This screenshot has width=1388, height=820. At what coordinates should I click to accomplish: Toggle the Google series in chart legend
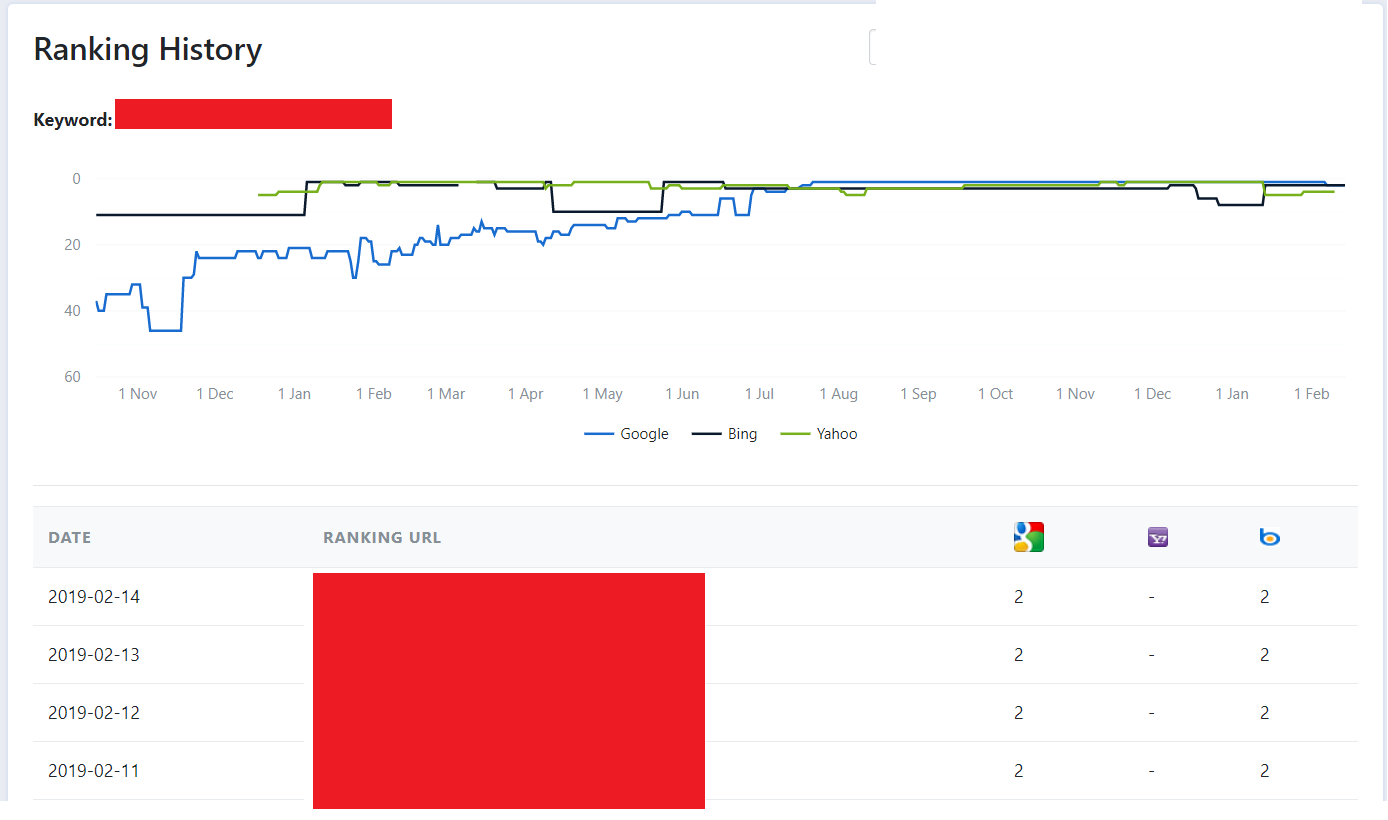[626, 434]
